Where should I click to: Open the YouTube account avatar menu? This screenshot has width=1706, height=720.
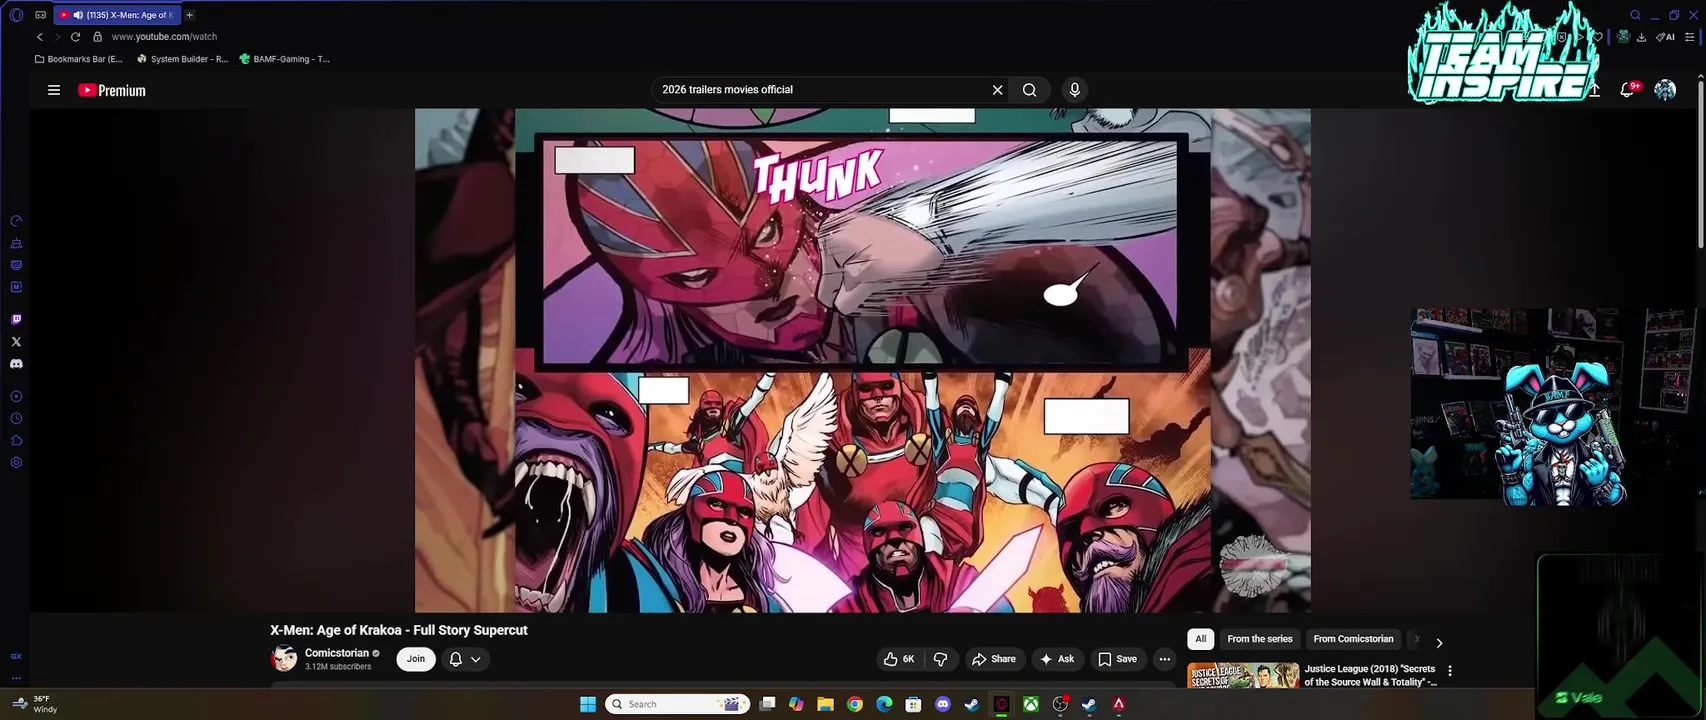pyautogui.click(x=1665, y=90)
